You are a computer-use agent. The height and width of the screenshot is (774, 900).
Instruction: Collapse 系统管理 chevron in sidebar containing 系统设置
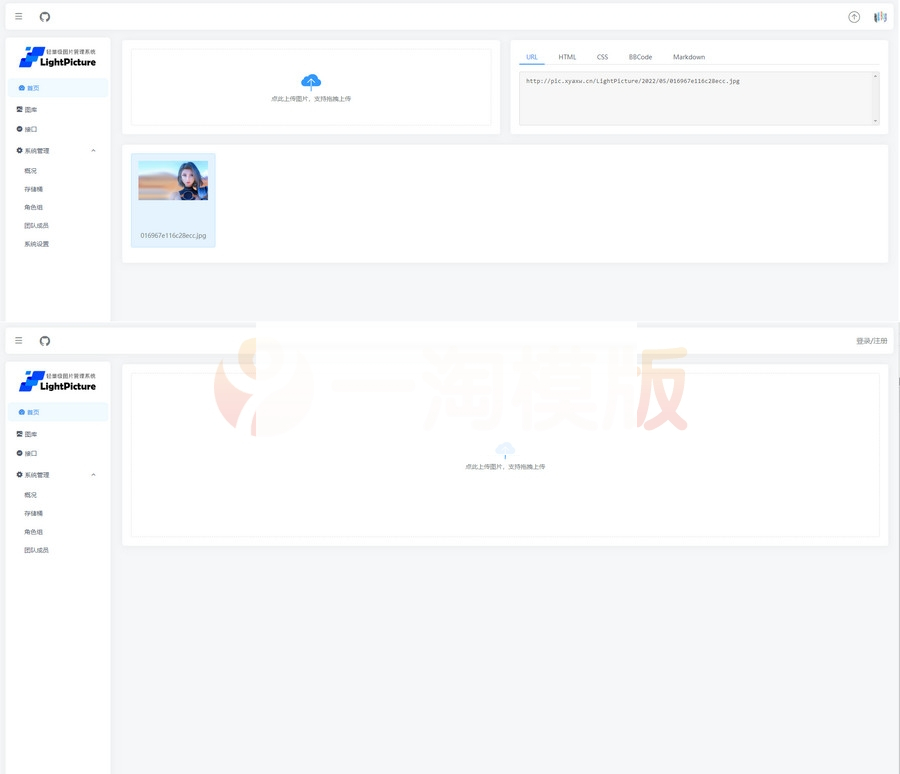[x=93, y=151]
